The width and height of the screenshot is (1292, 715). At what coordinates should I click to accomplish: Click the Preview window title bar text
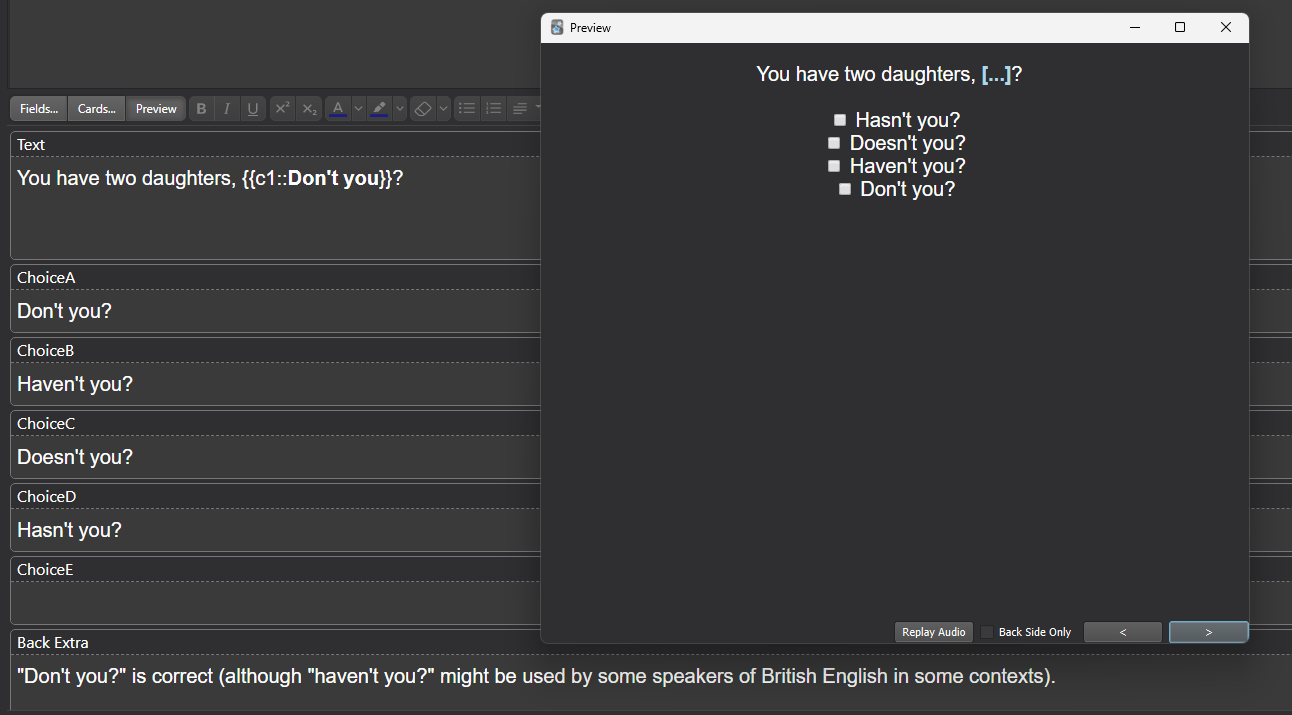[590, 28]
